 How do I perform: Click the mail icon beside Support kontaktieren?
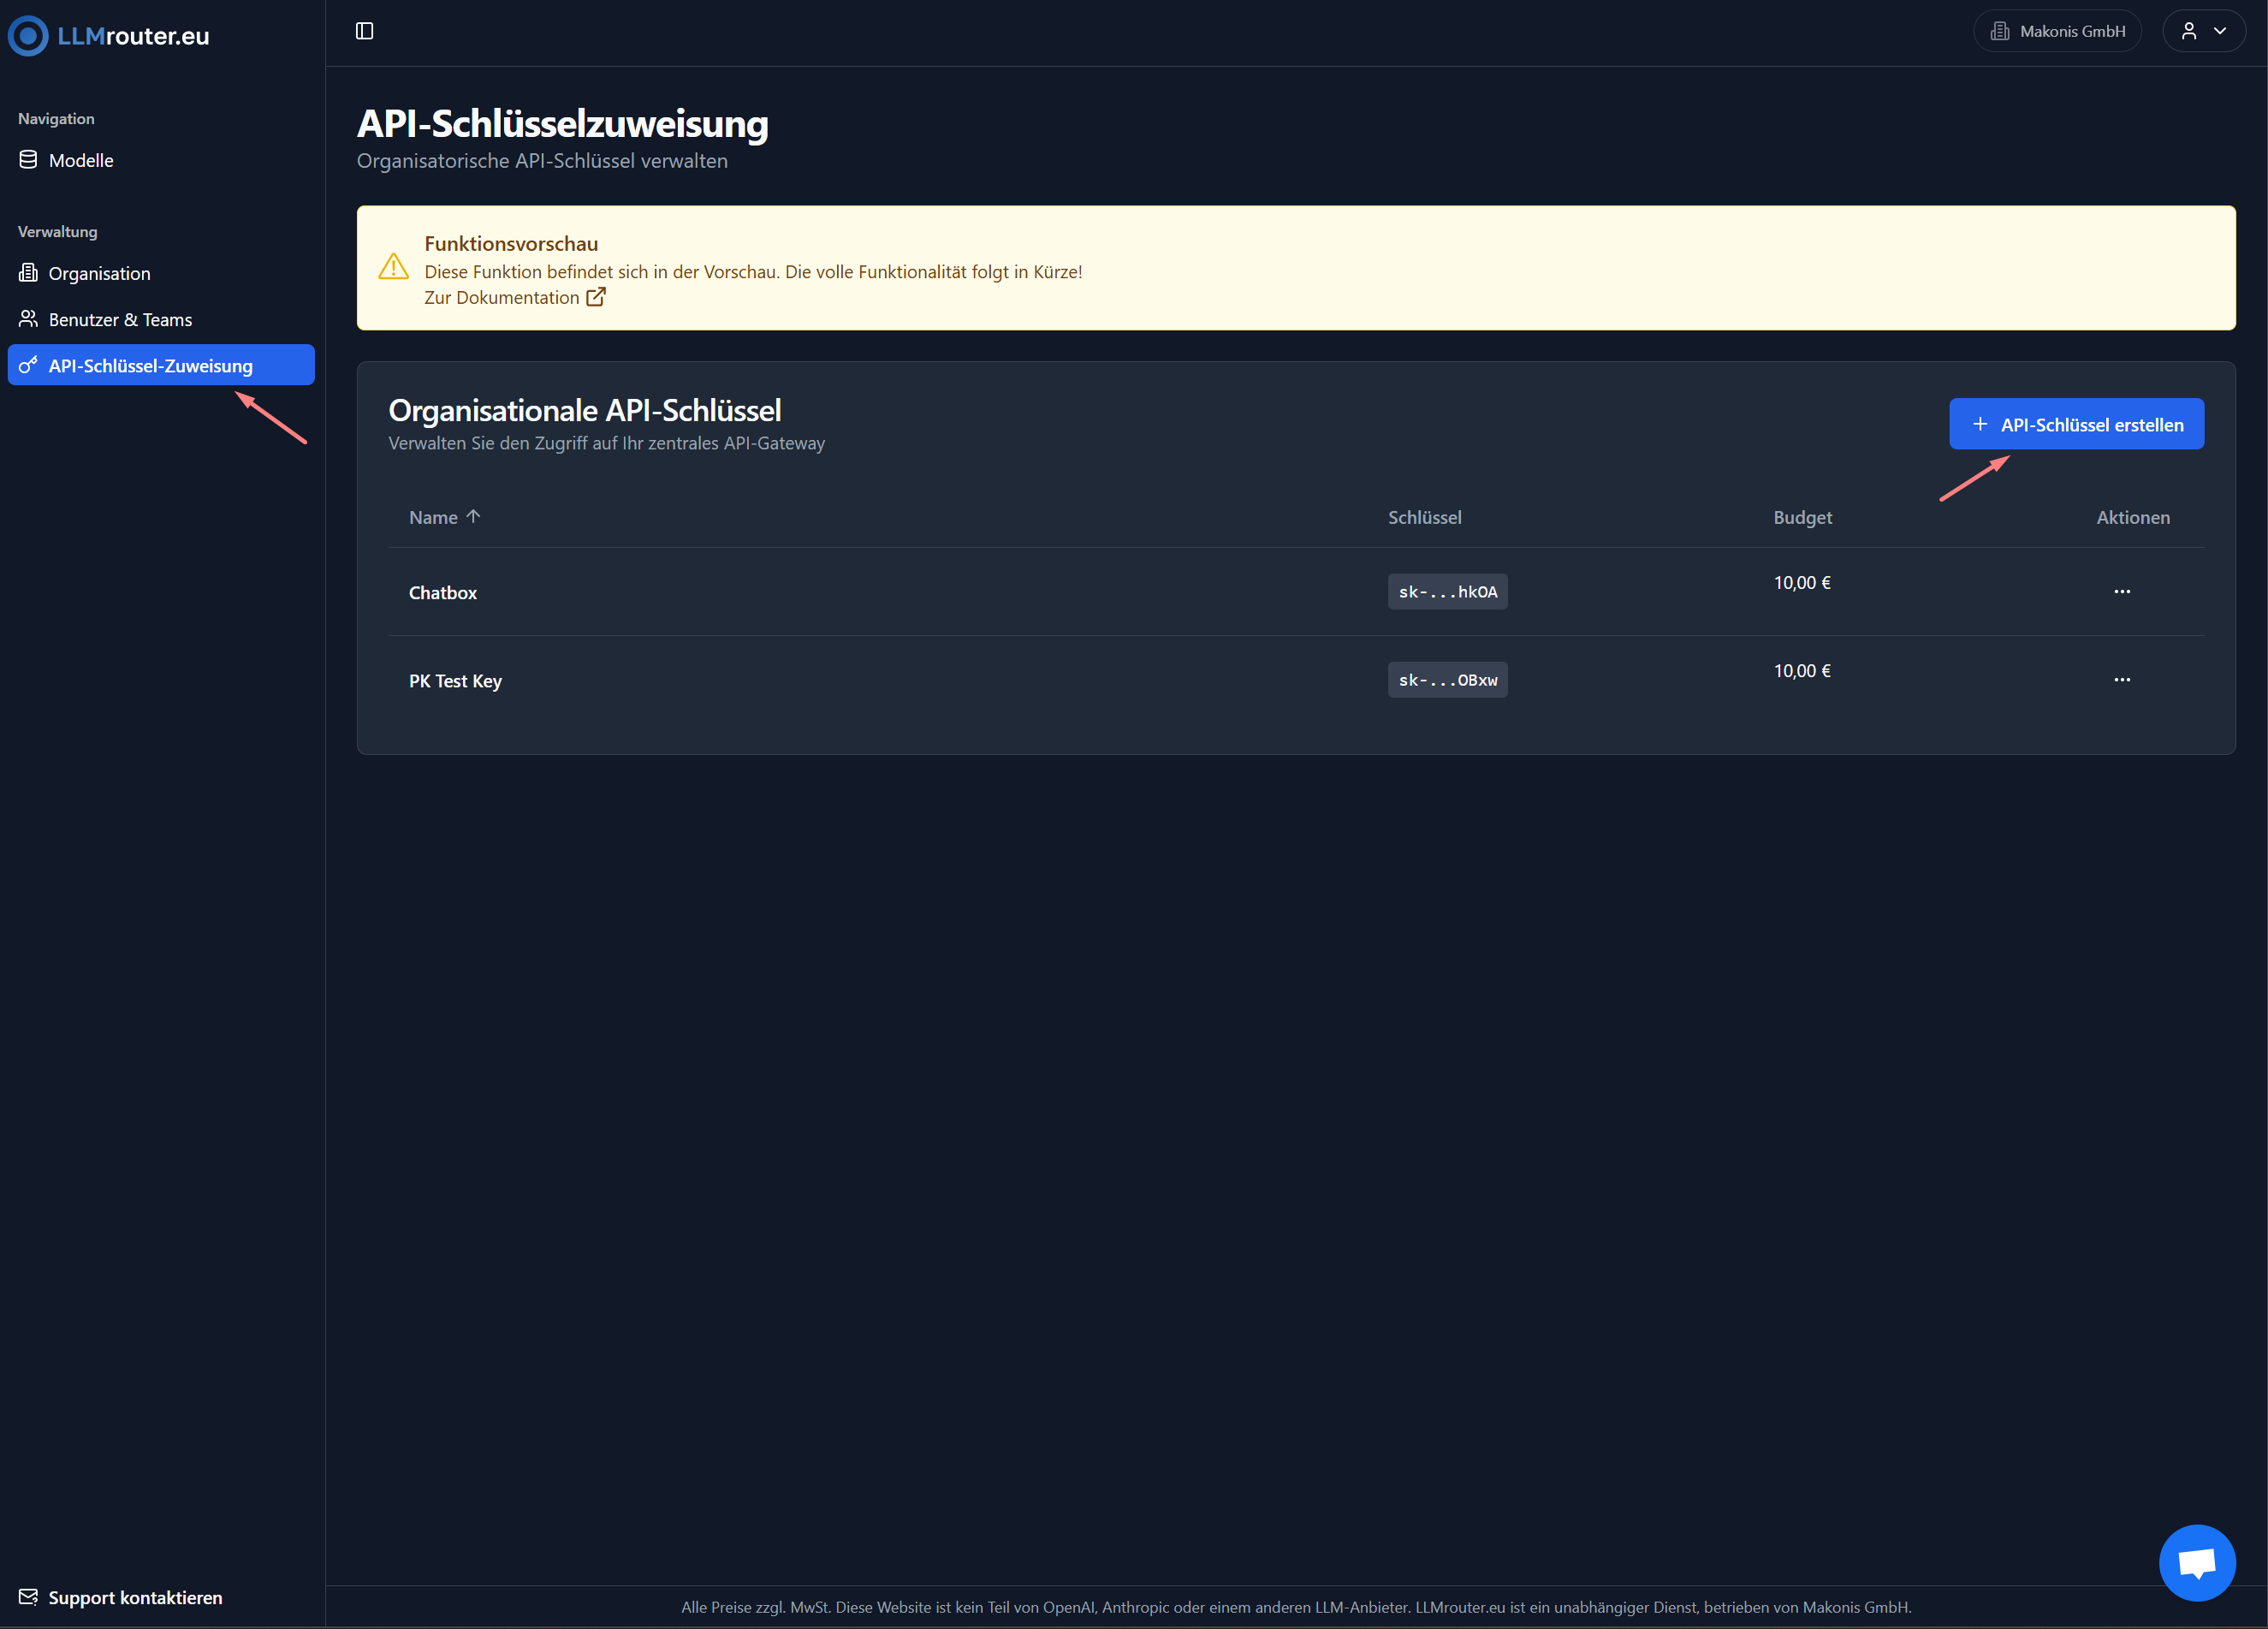pyautogui.click(x=30, y=1596)
